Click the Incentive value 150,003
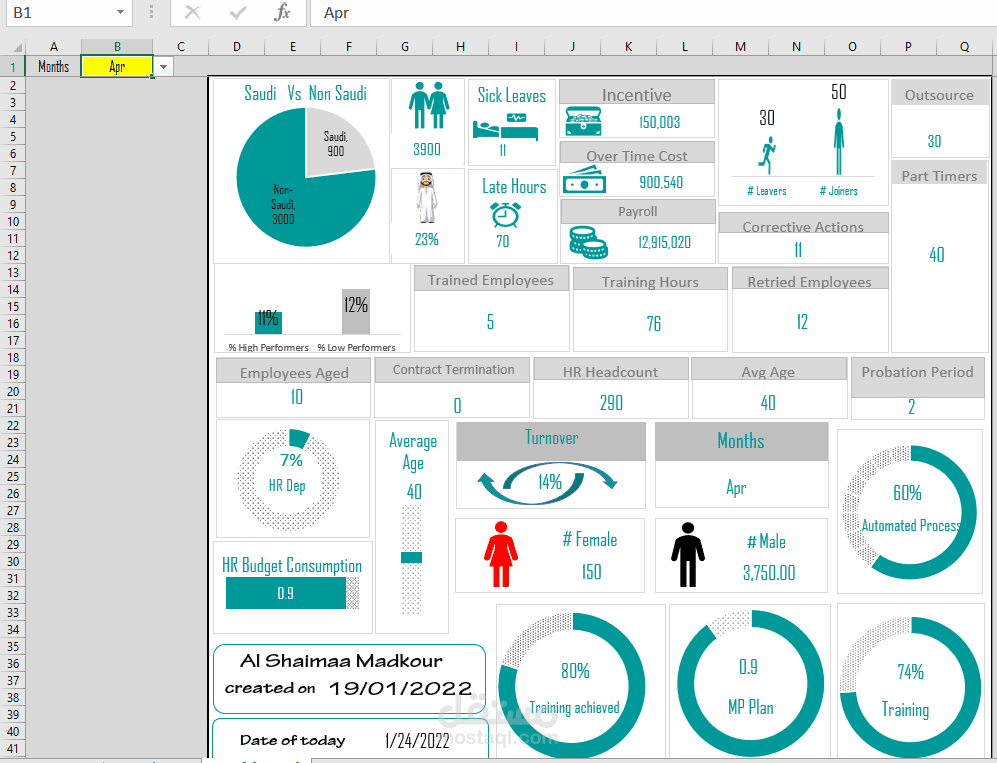Screen dimensions: 997x763 [x=659, y=122]
